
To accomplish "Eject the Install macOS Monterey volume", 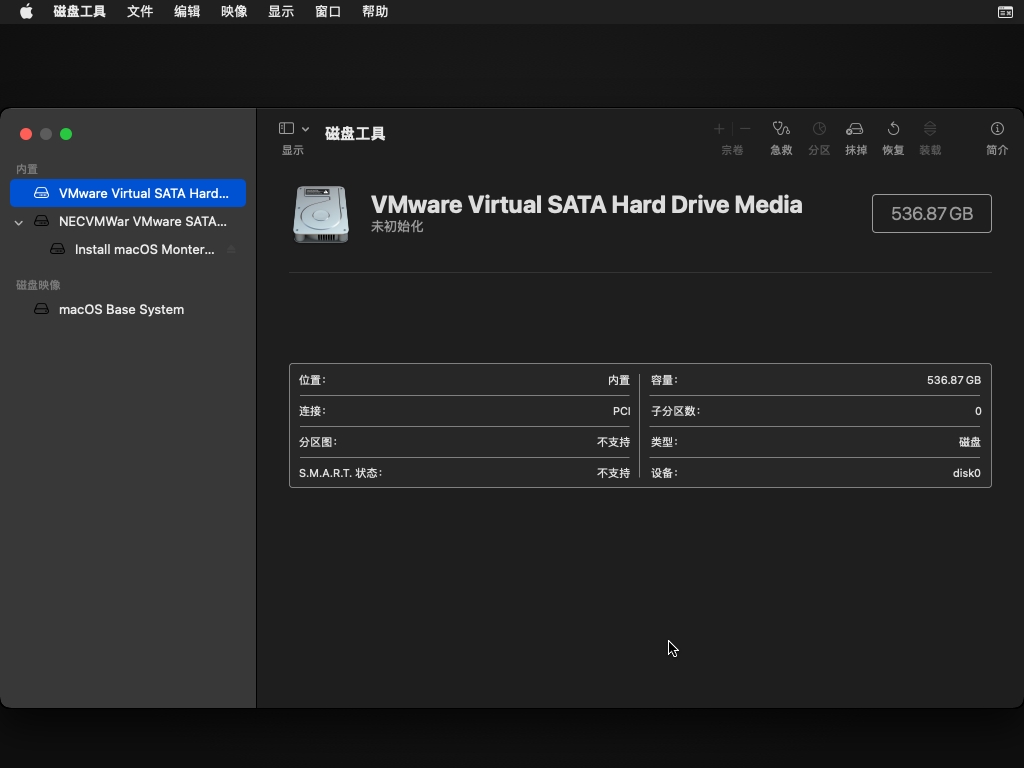I will [232, 249].
